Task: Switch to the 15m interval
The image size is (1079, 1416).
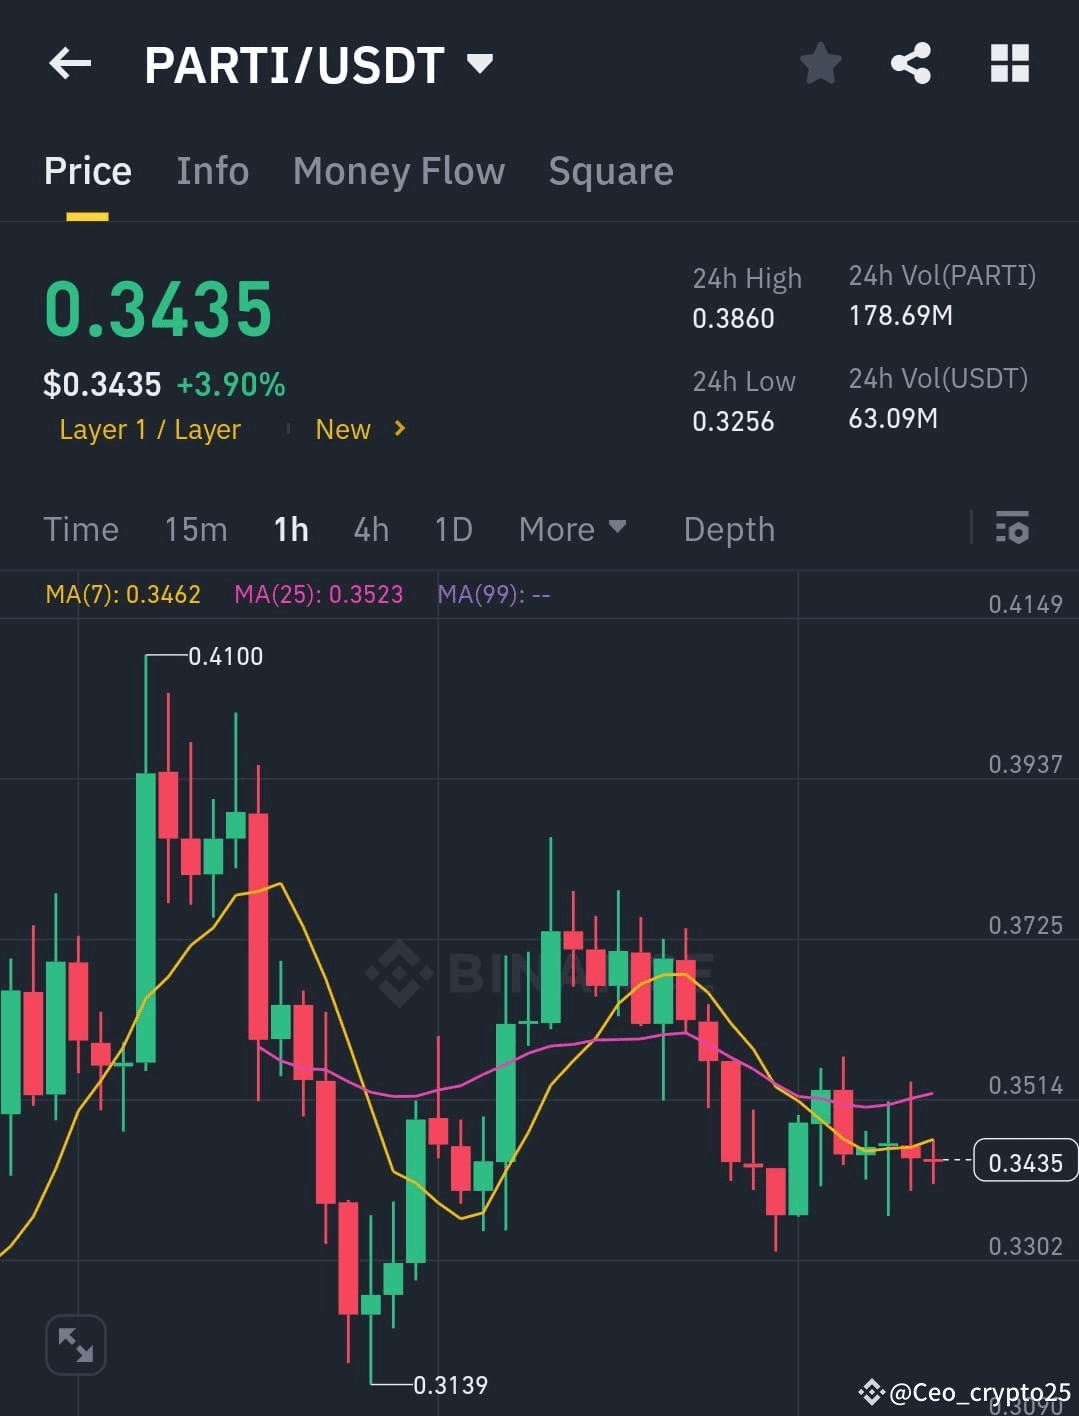Action: click(196, 529)
